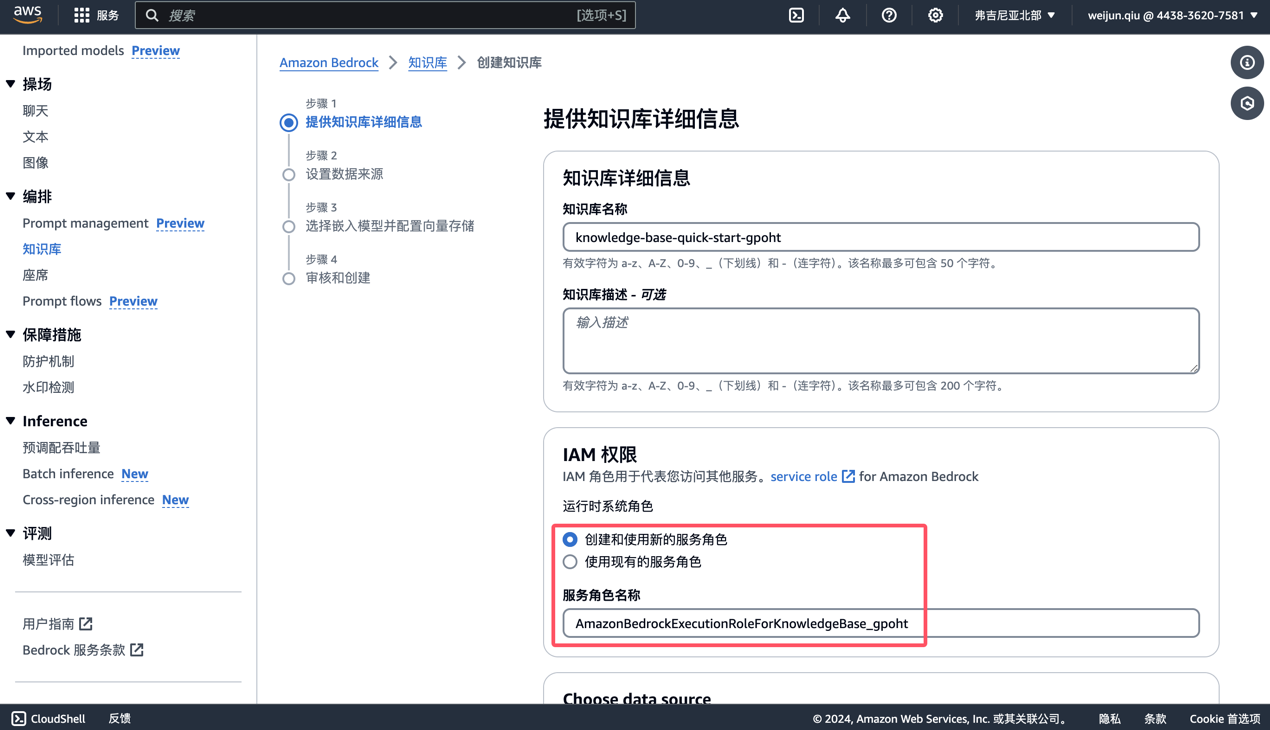Image resolution: width=1270 pixels, height=730 pixels.
Task: Open 座席 in the sidebar
Action: point(36,275)
